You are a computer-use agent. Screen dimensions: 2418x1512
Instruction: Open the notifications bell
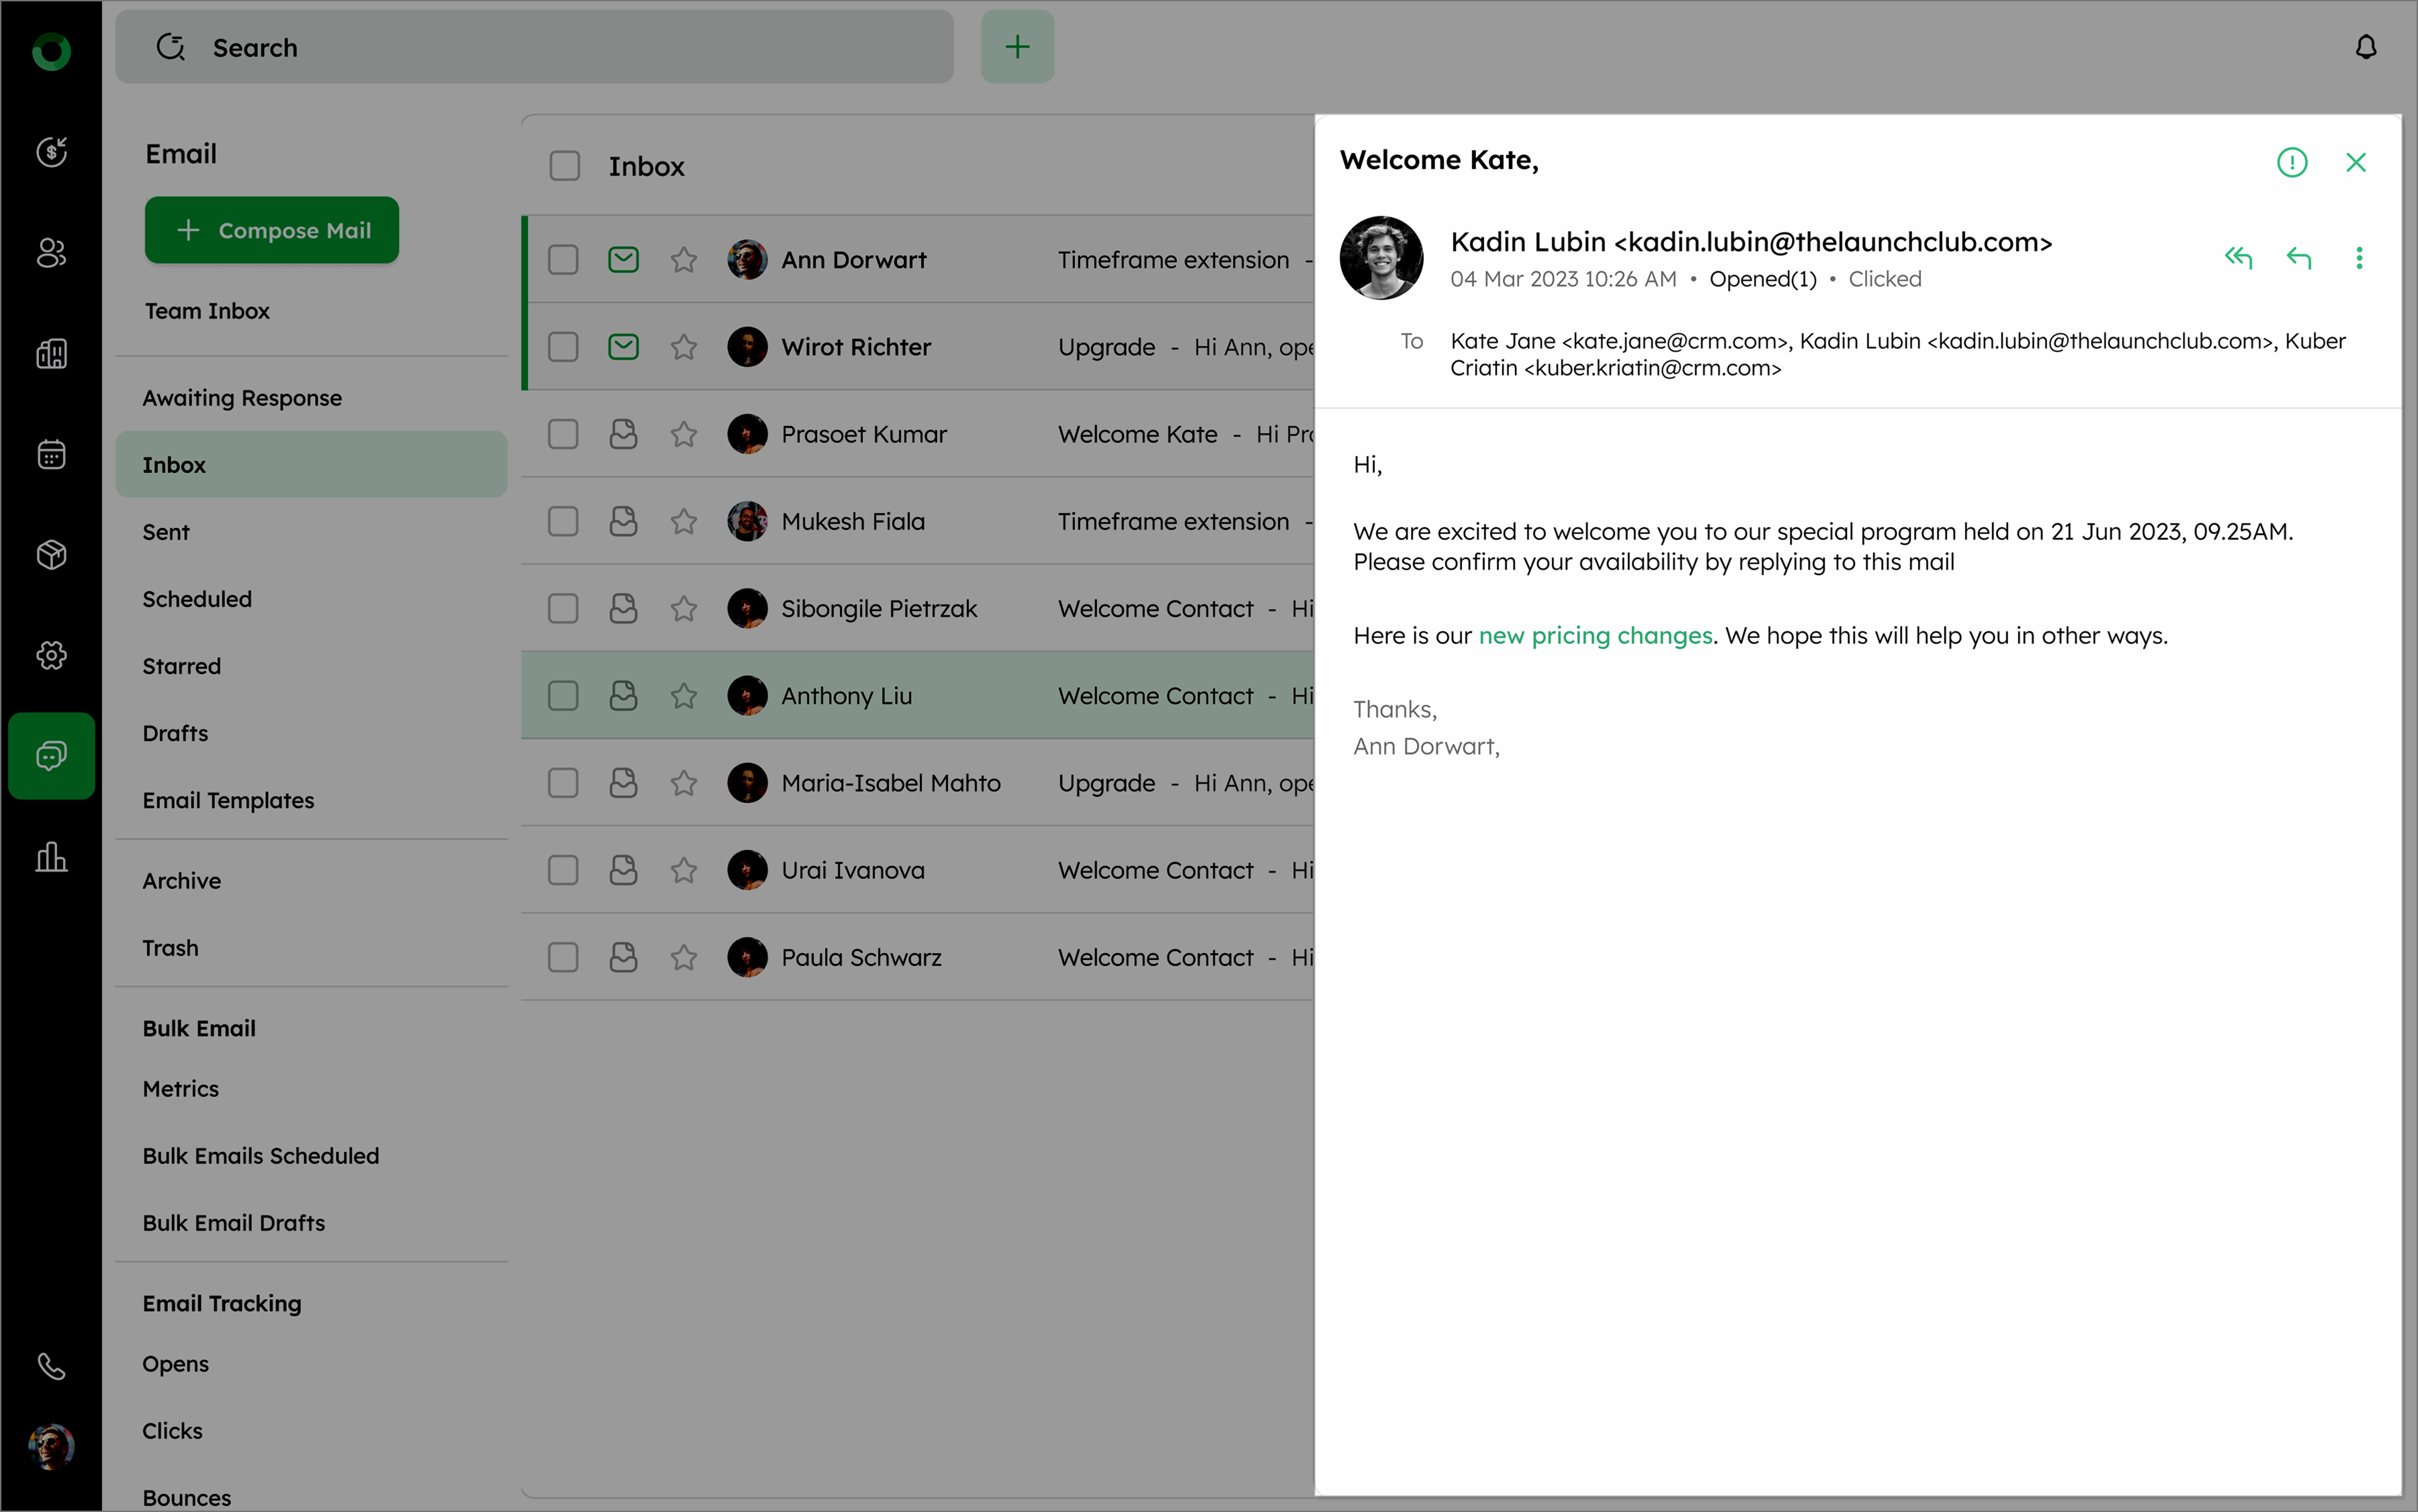[2365, 47]
